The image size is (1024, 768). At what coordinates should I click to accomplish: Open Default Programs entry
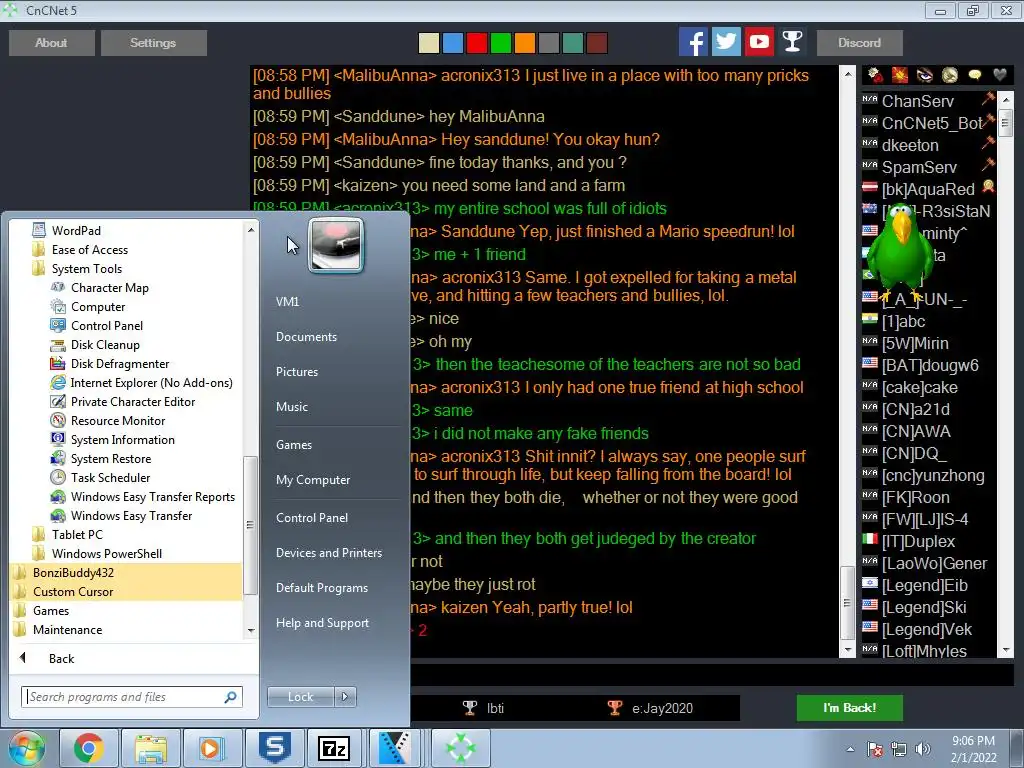[x=321, y=588]
